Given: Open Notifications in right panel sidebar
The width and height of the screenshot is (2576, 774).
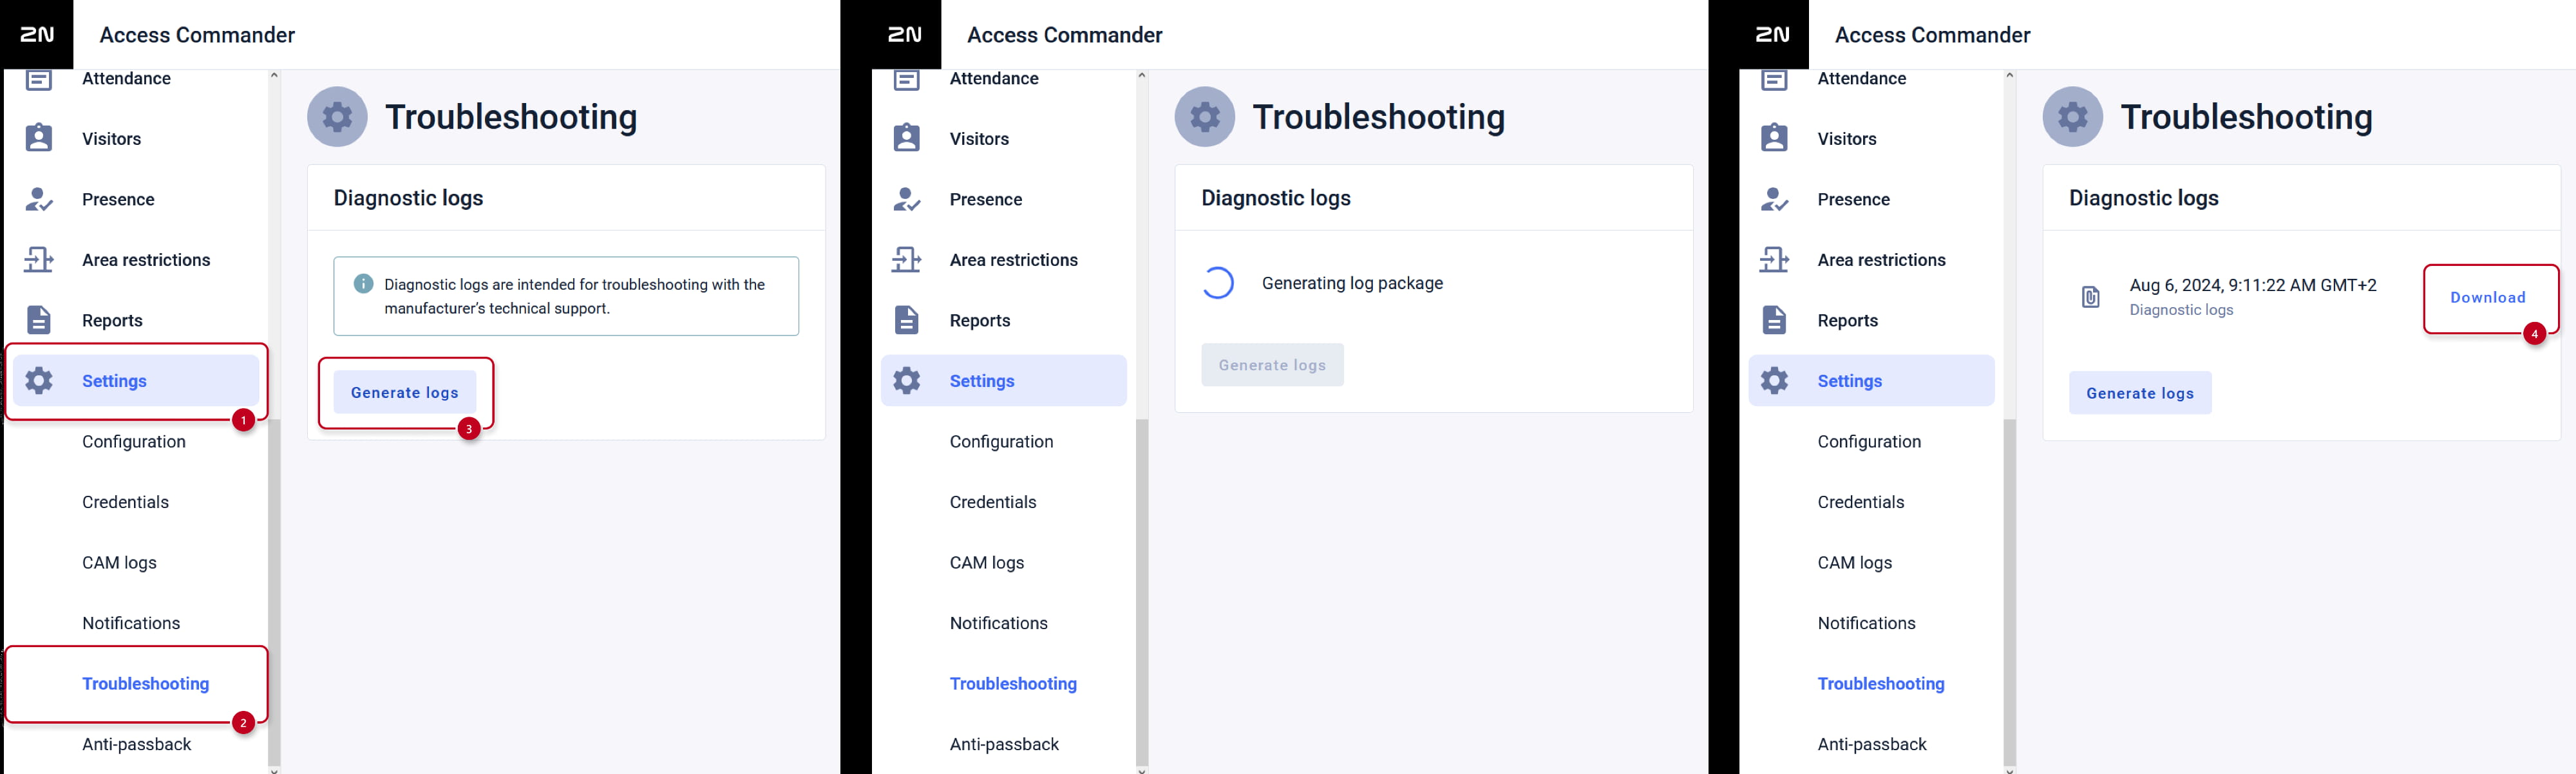Looking at the screenshot, I should [x=1867, y=623].
